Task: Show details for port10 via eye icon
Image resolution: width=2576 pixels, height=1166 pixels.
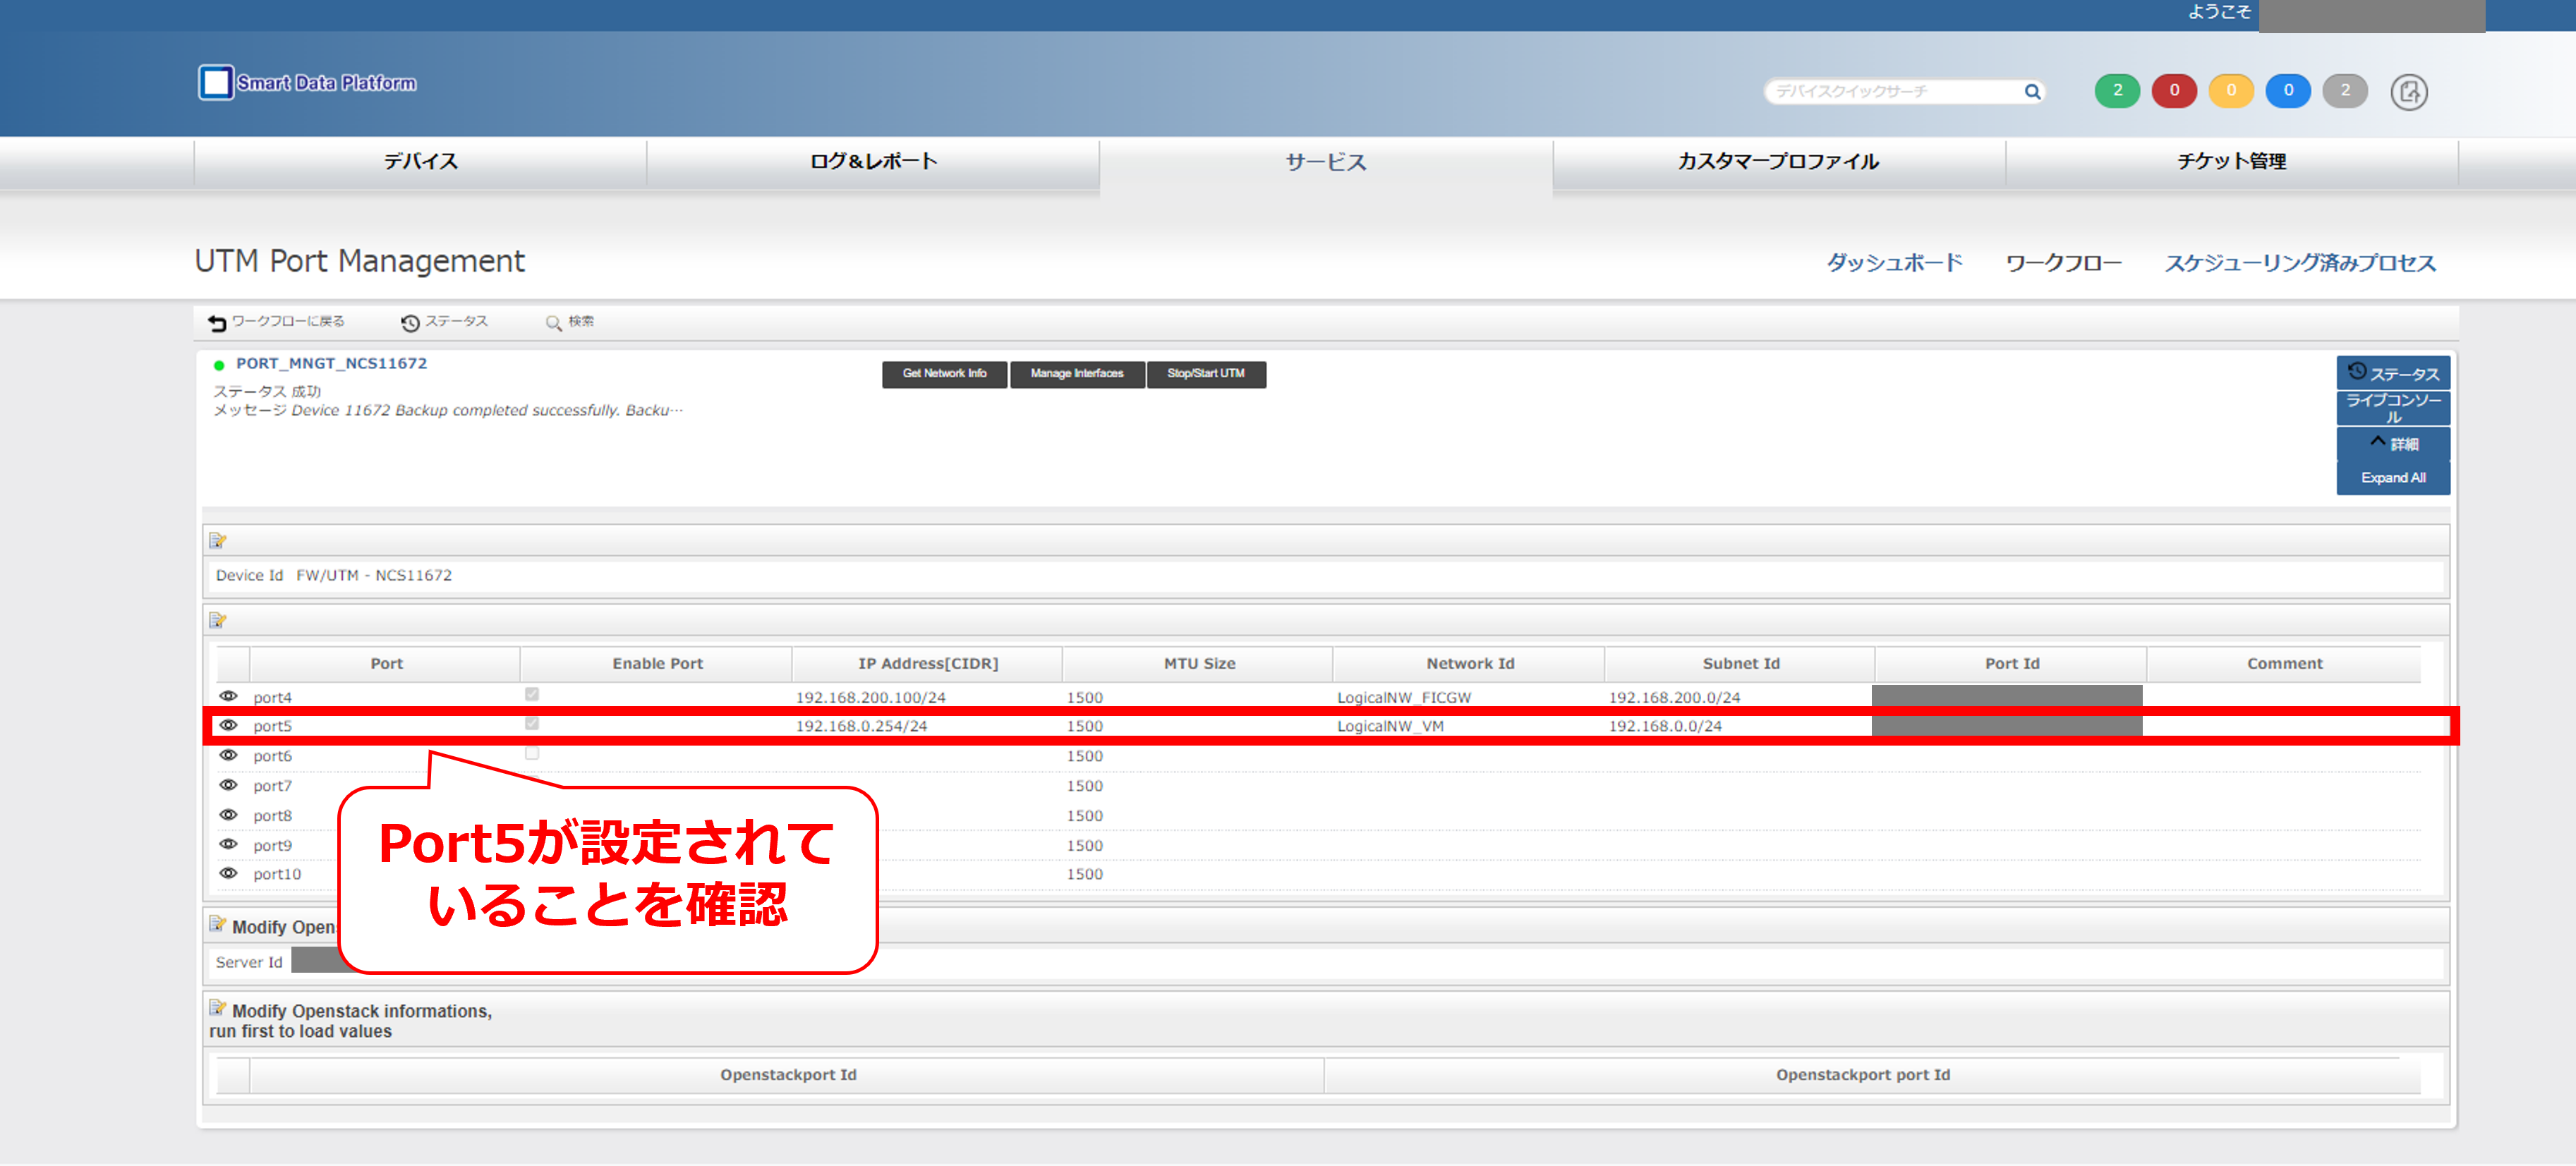Action: pyautogui.click(x=230, y=872)
